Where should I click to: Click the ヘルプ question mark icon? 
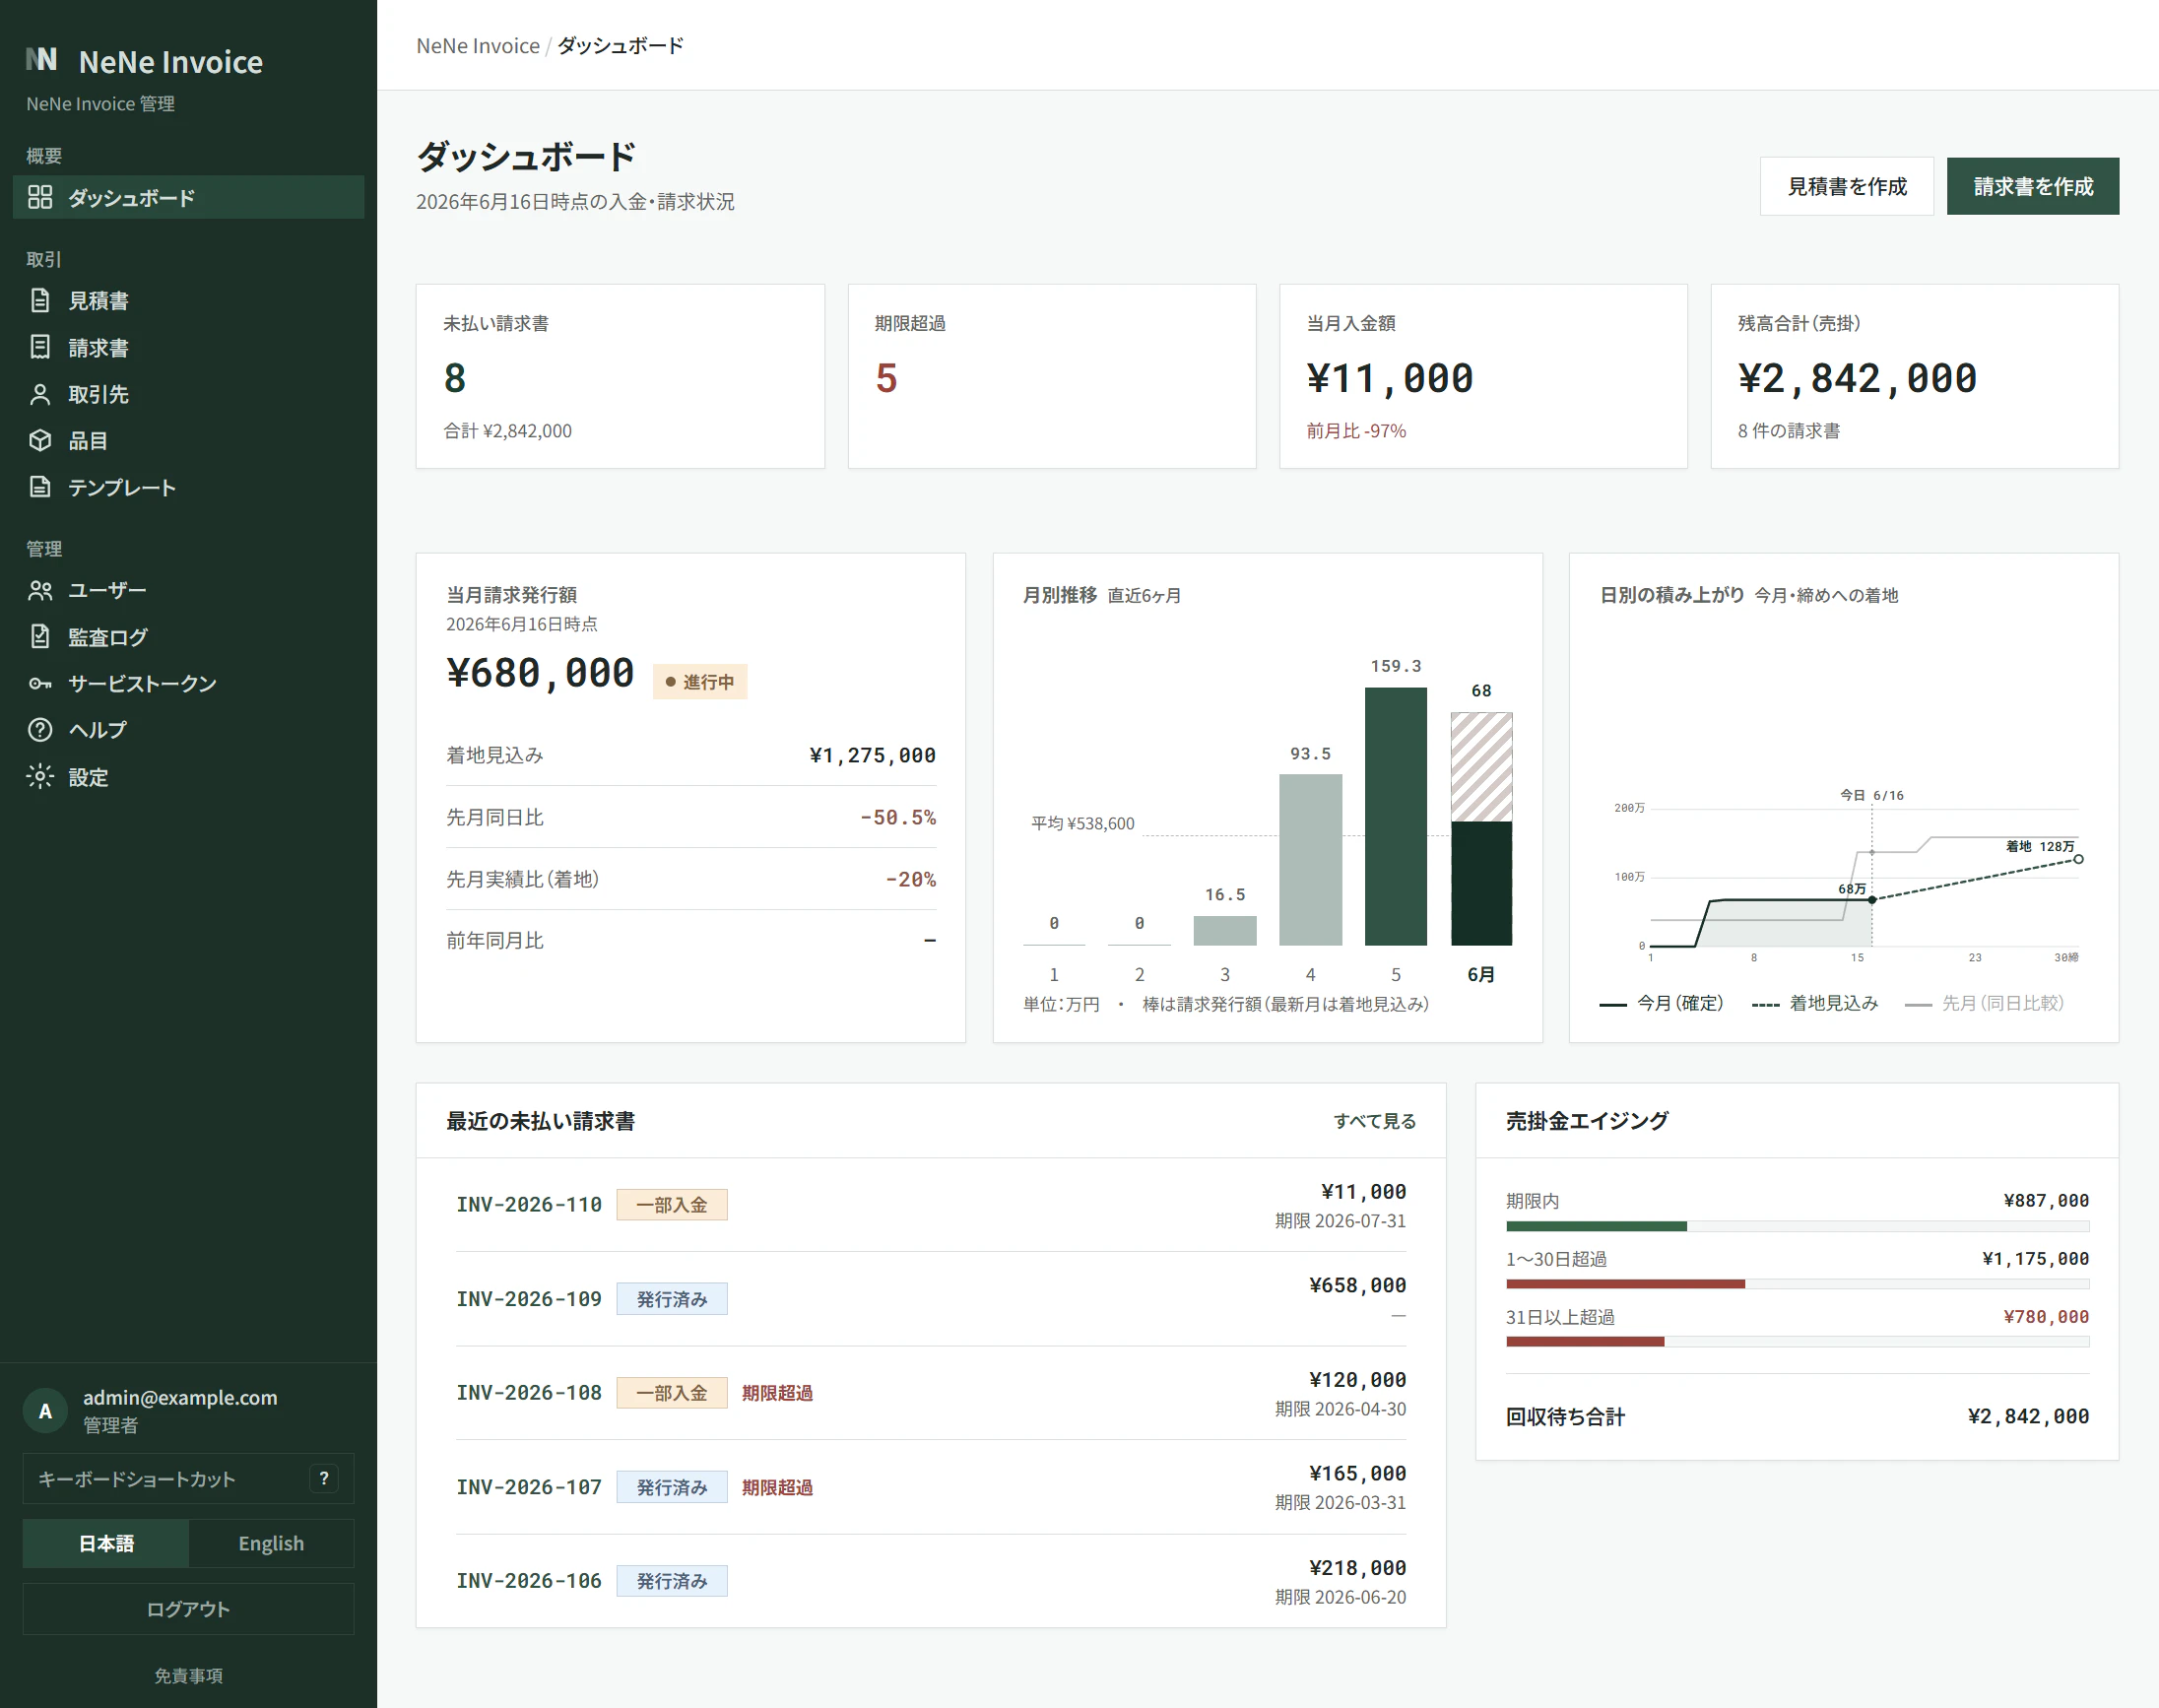tap(40, 730)
